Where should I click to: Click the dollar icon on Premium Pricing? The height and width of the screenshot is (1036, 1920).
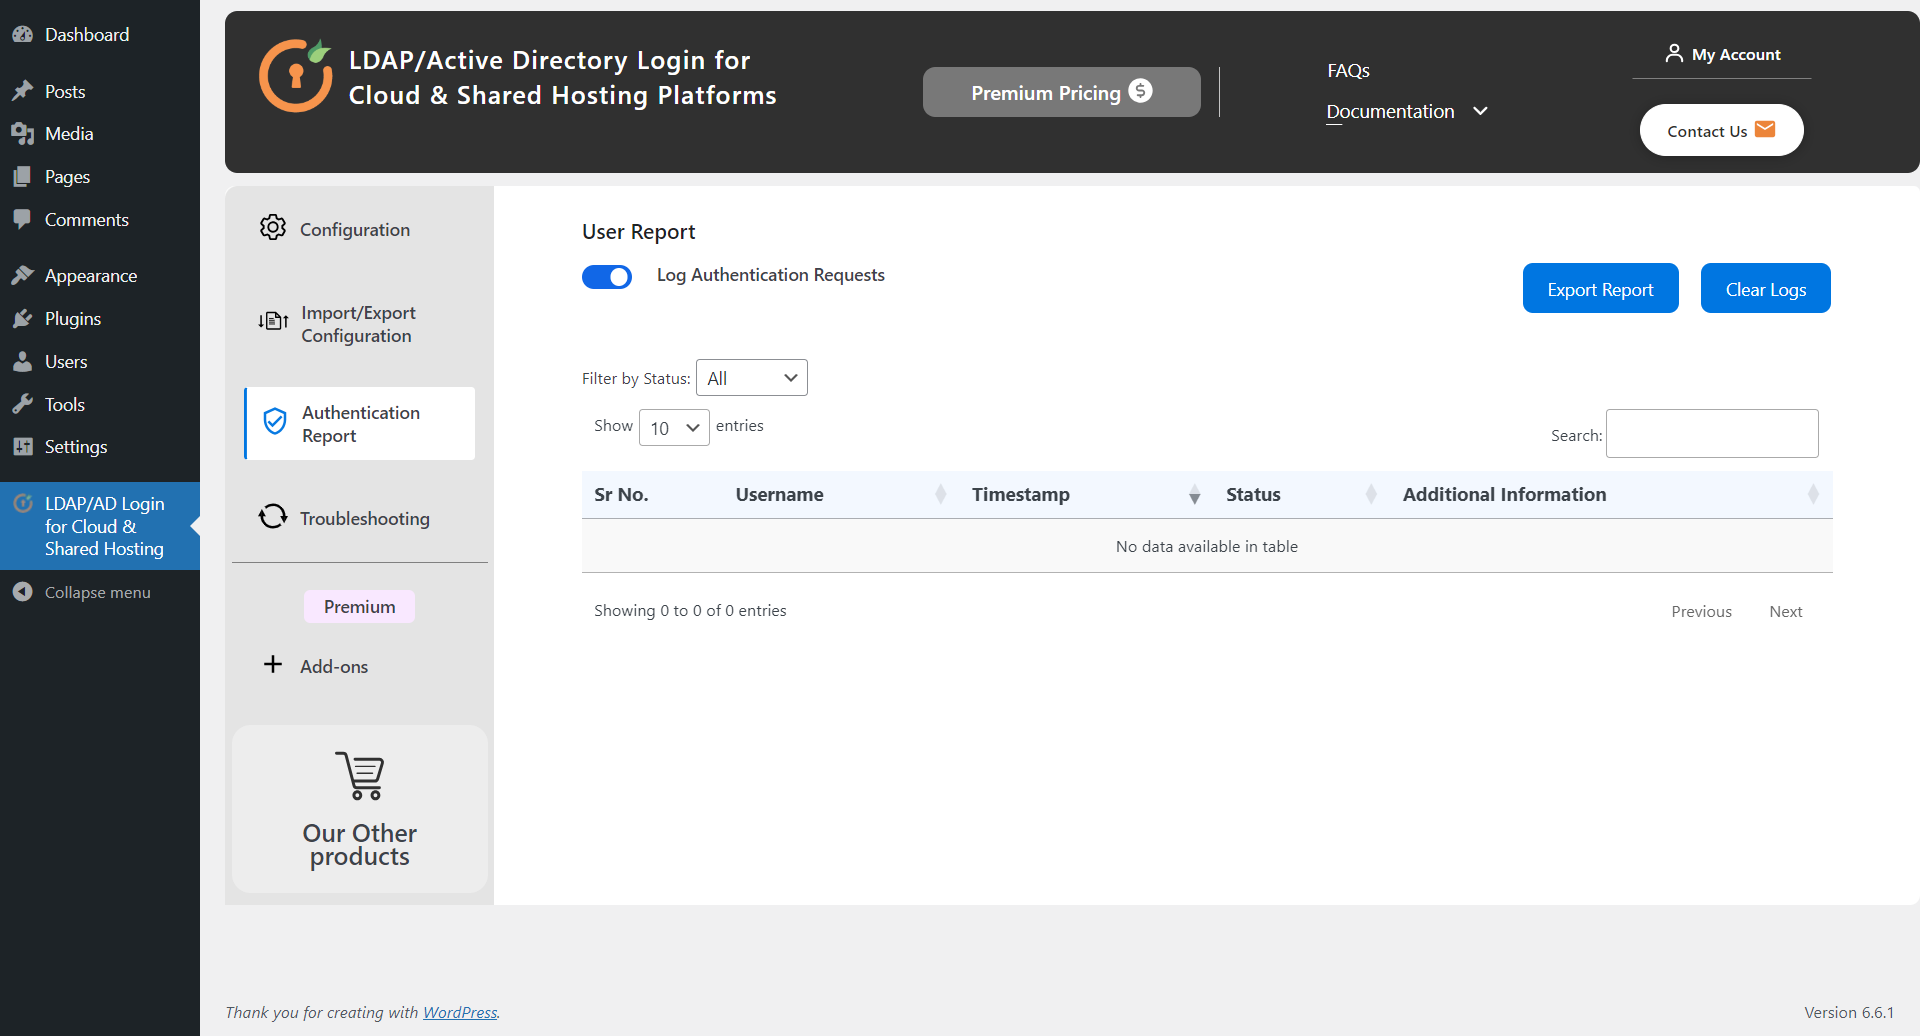(1141, 91)
